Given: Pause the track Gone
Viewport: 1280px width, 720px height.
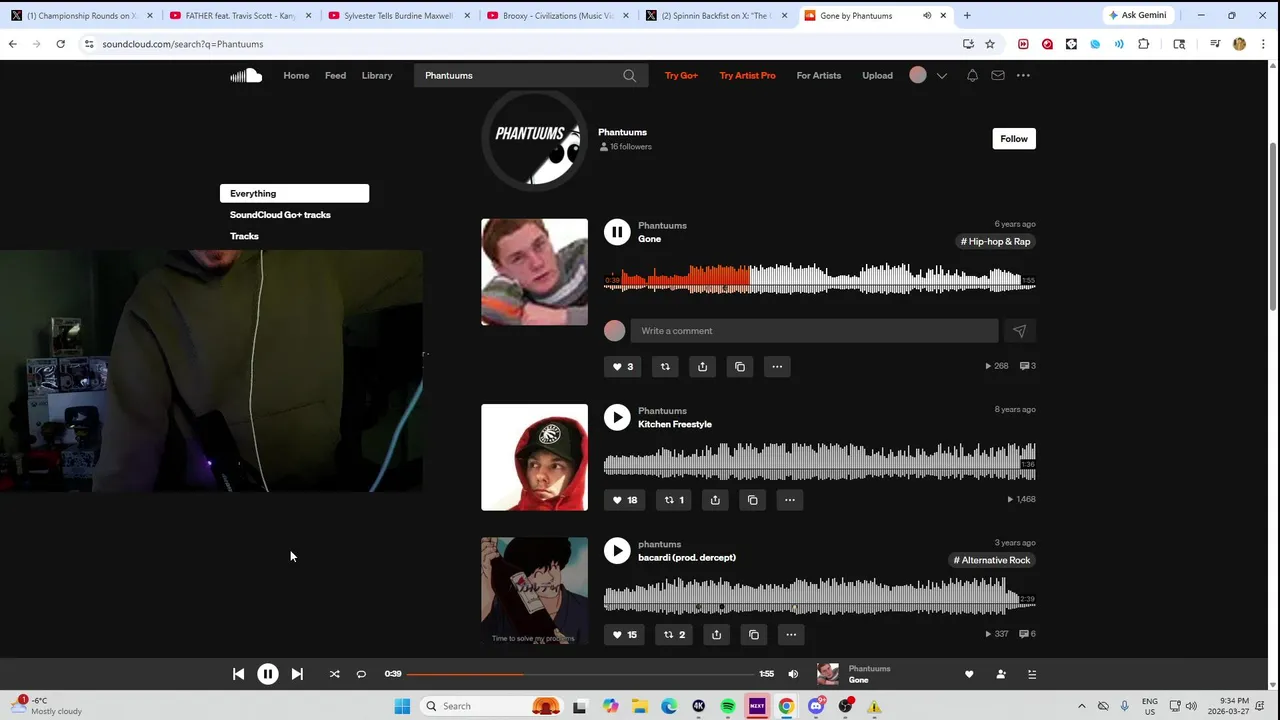Looking at the screenshot, I should (x=617, y=232).
